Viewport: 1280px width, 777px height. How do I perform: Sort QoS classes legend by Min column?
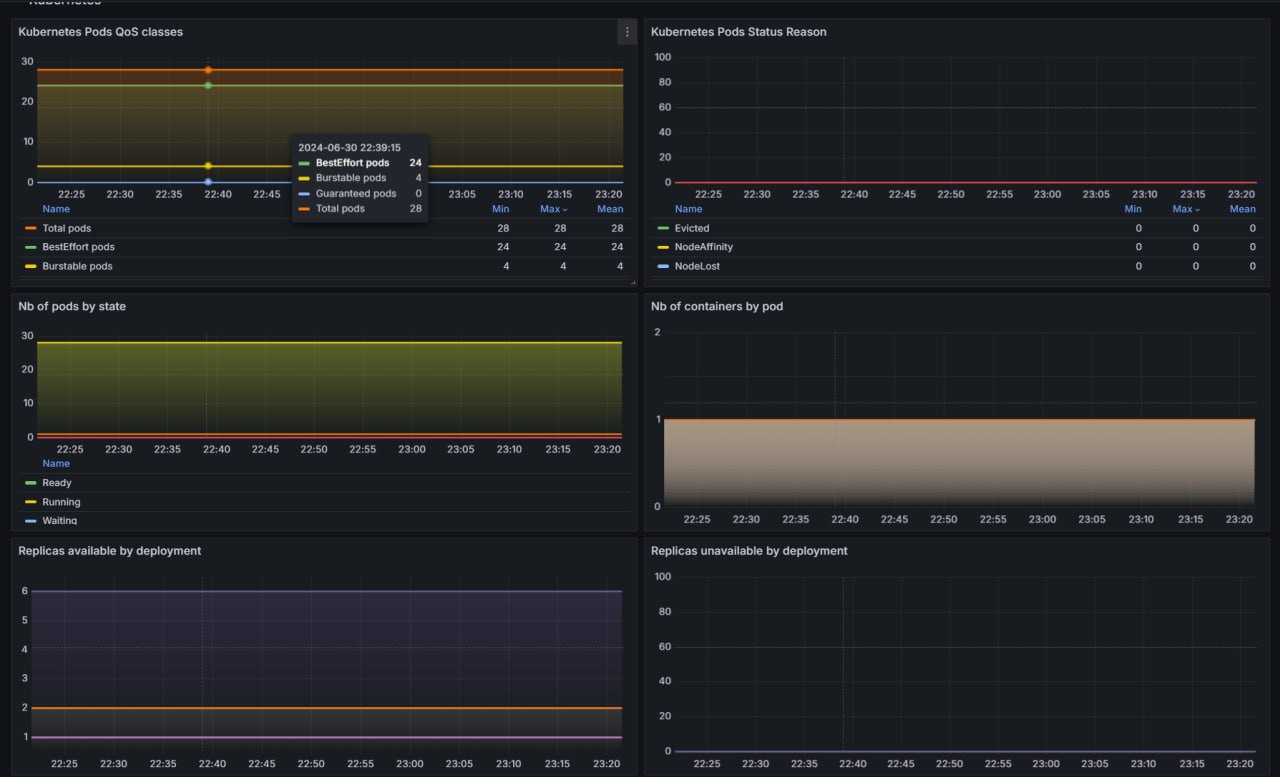click(x=501, y=209)
